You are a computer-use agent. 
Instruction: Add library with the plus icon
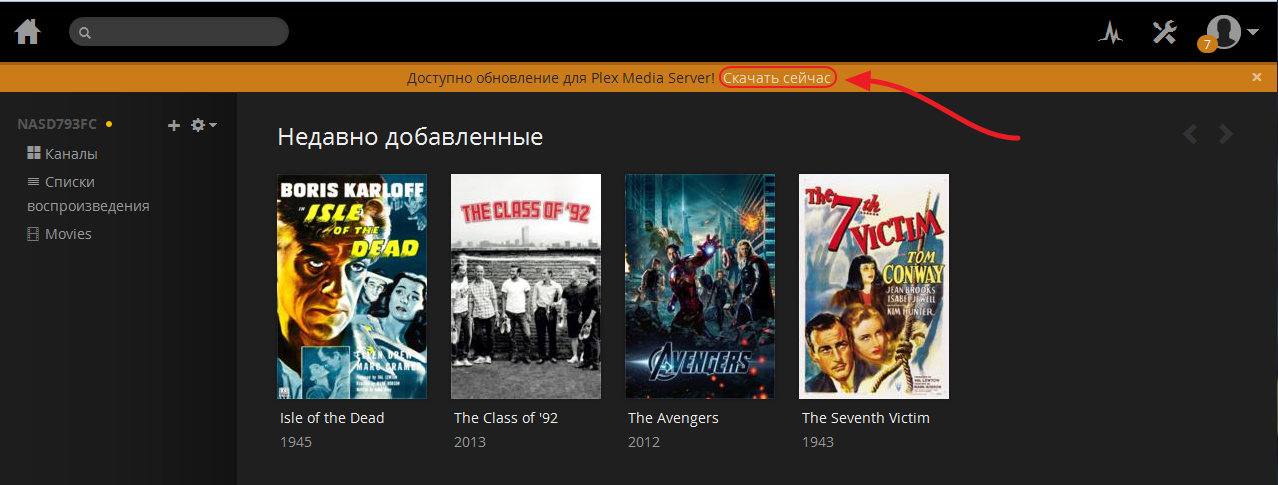(x=173, y=125)
